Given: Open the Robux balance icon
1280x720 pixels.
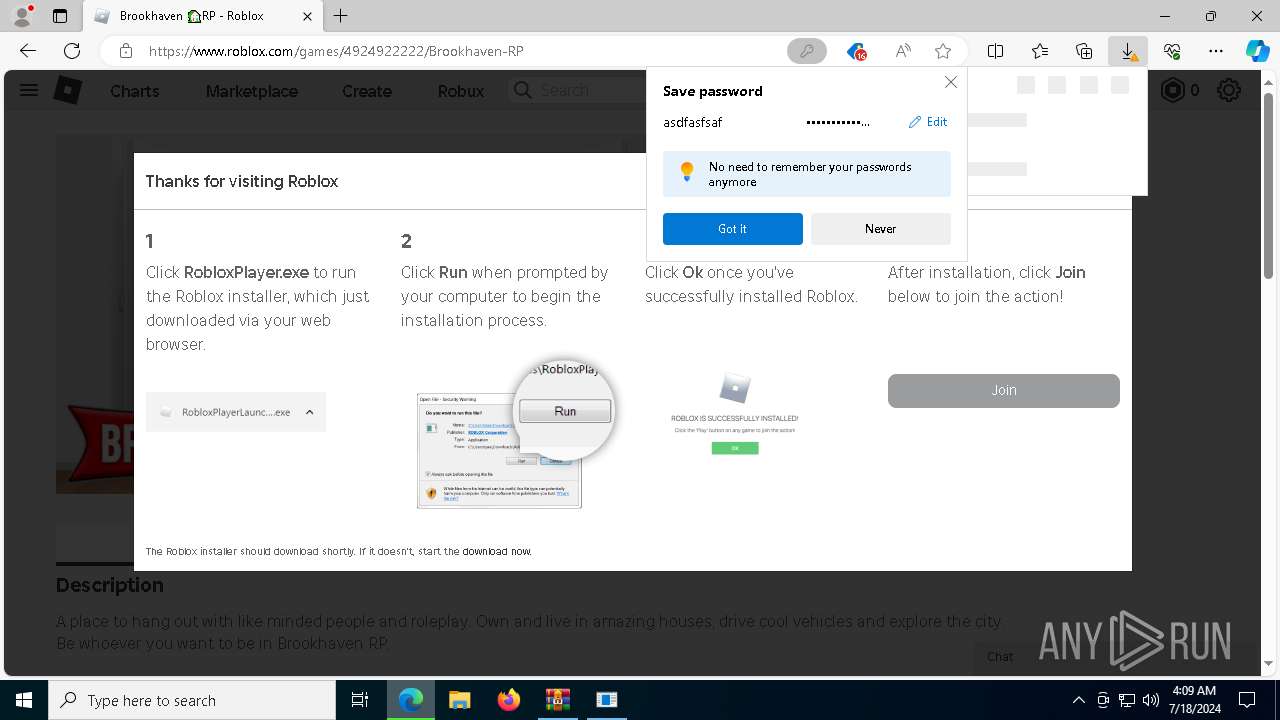Looking at the screenshot, I should pyautogui.click(x=1172, y=90).
